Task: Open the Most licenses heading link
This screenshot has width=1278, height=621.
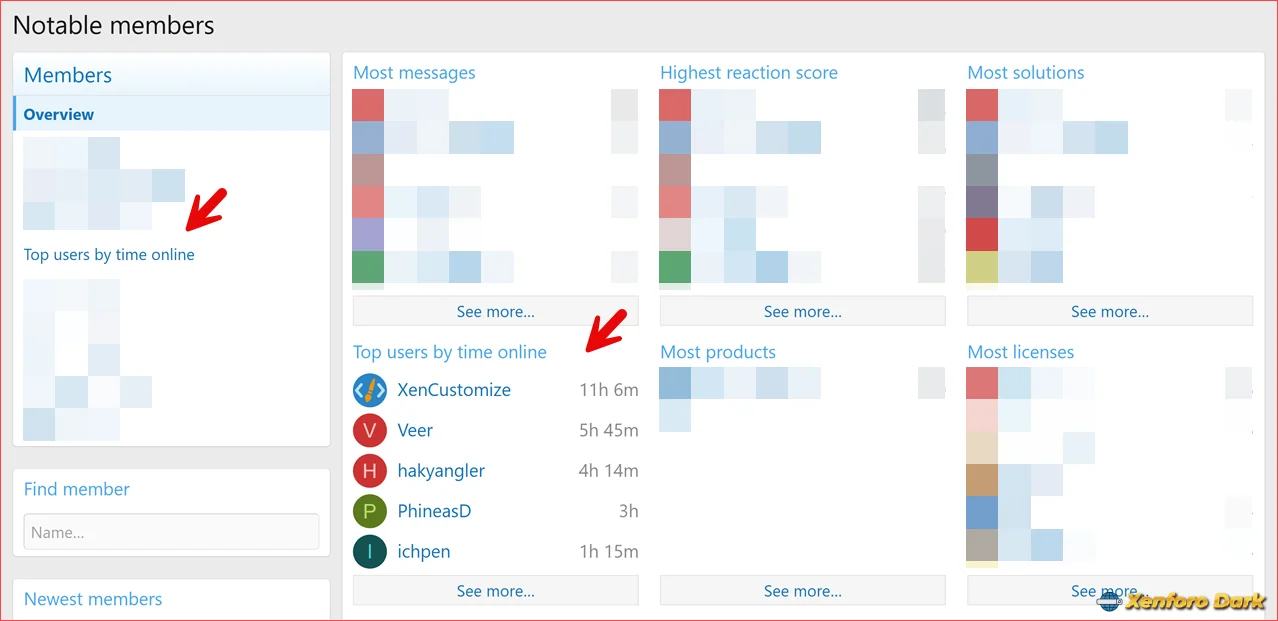Action: tap(1021, 352)
